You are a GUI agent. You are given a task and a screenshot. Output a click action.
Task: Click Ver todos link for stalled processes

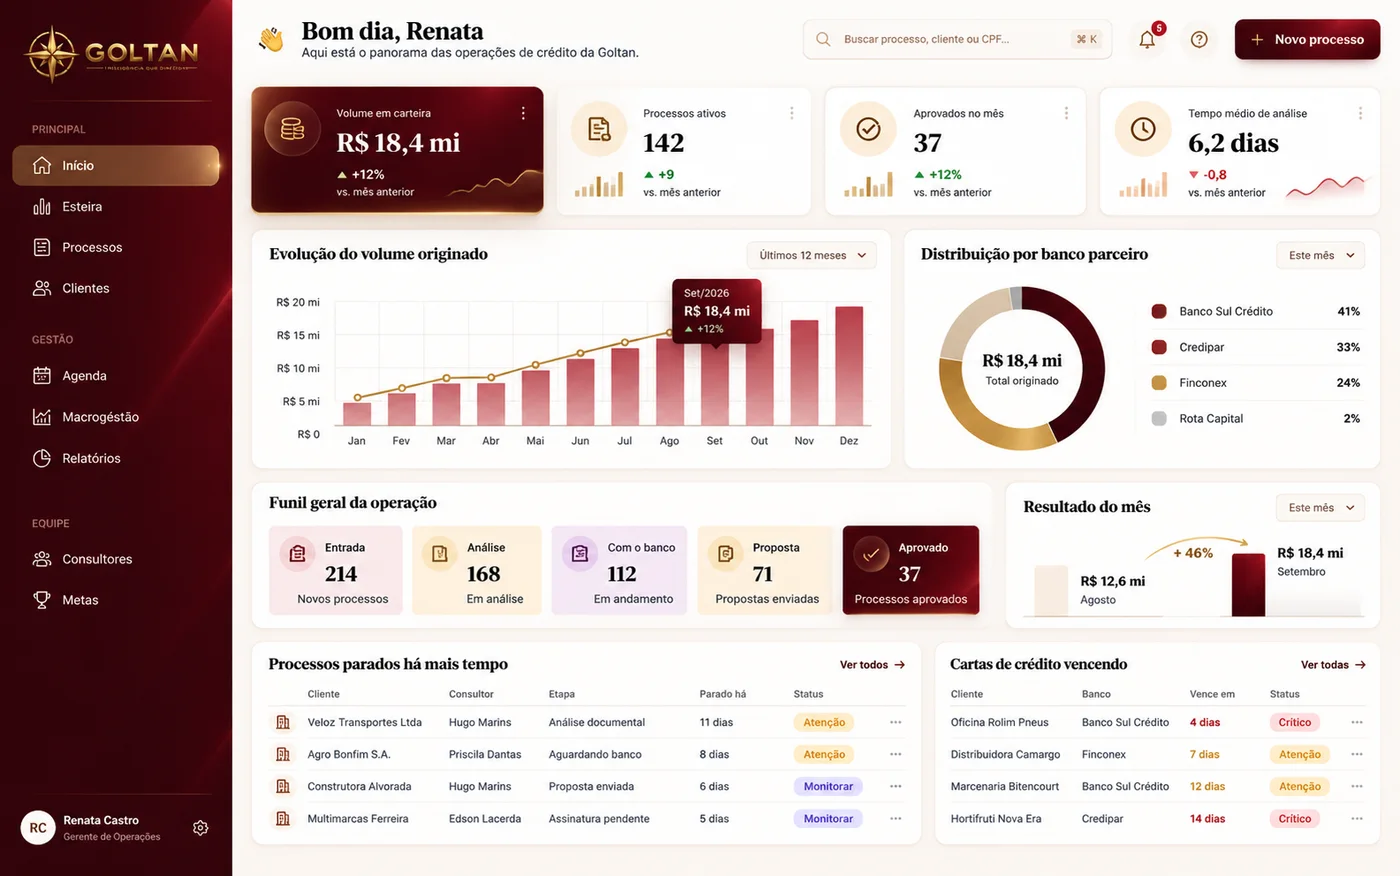coord(872,665)
